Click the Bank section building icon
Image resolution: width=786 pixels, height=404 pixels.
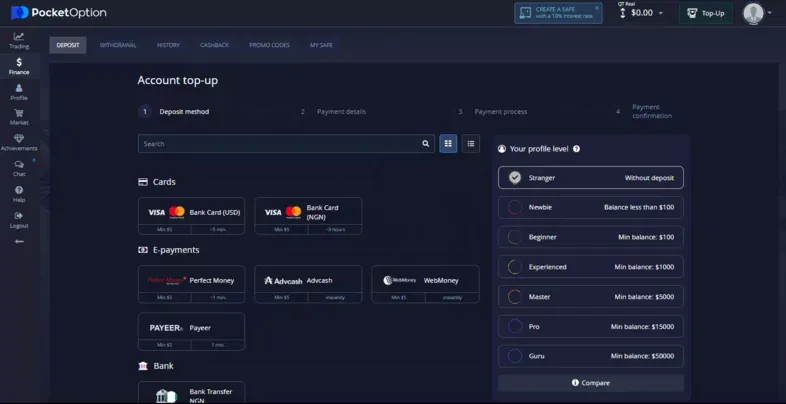pyautogui.click(x=143, y=366)
